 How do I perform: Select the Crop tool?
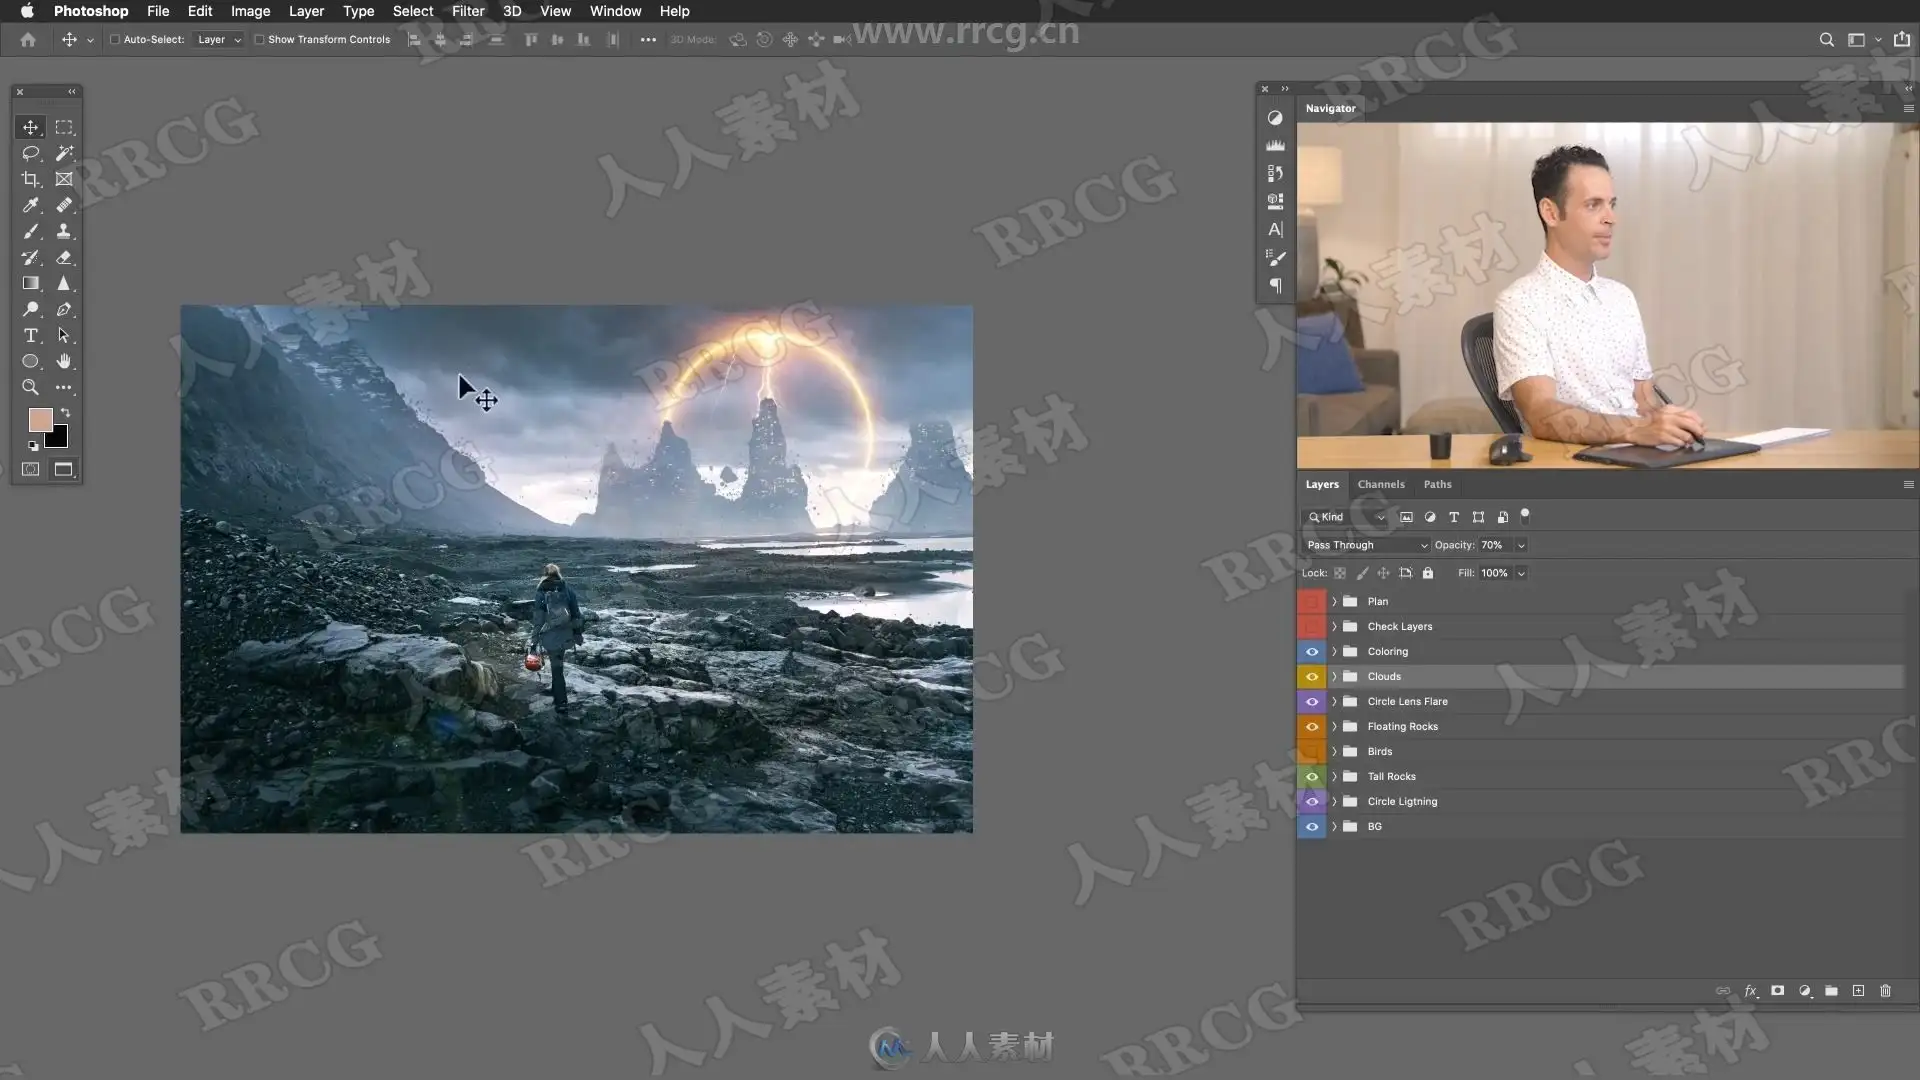[x=30, y=179]
